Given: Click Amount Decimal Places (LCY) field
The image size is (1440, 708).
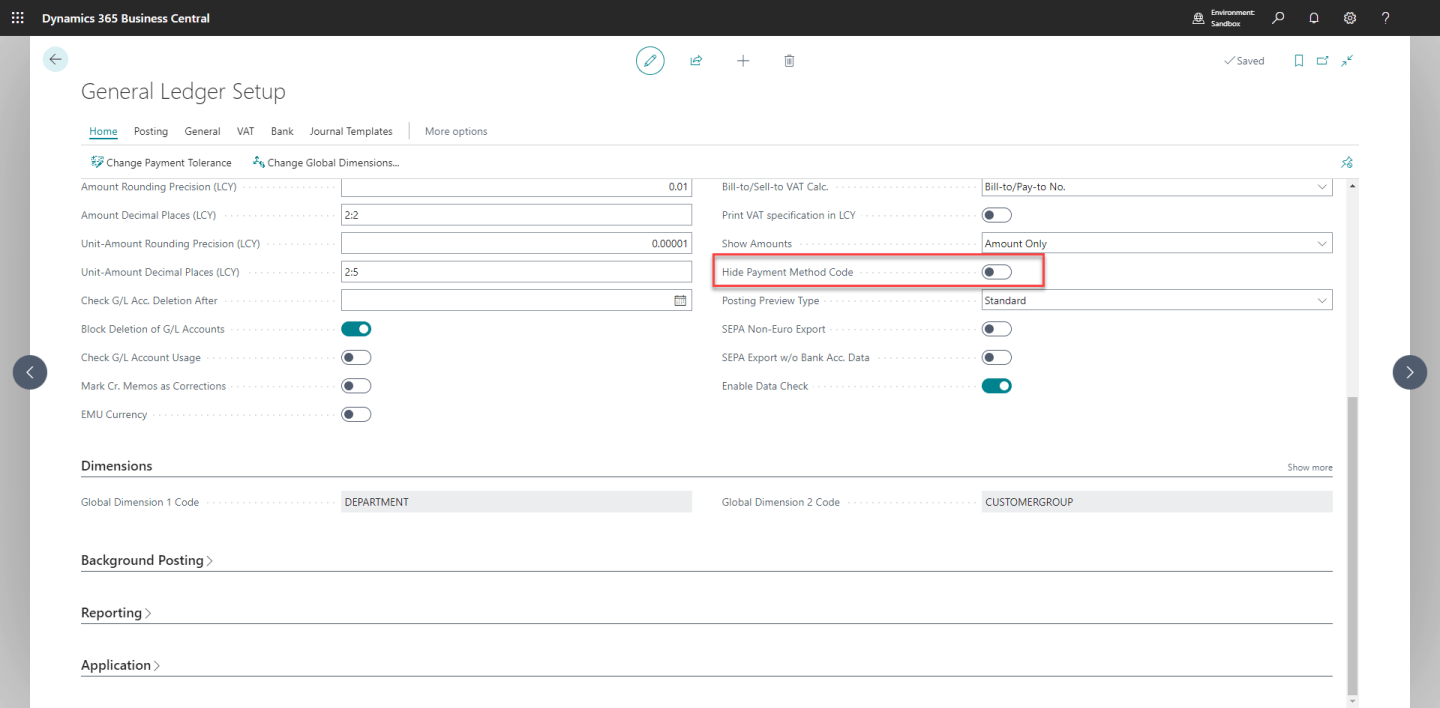Looking at the screenshot, I should pyautogui.click(x=517, y=215).
